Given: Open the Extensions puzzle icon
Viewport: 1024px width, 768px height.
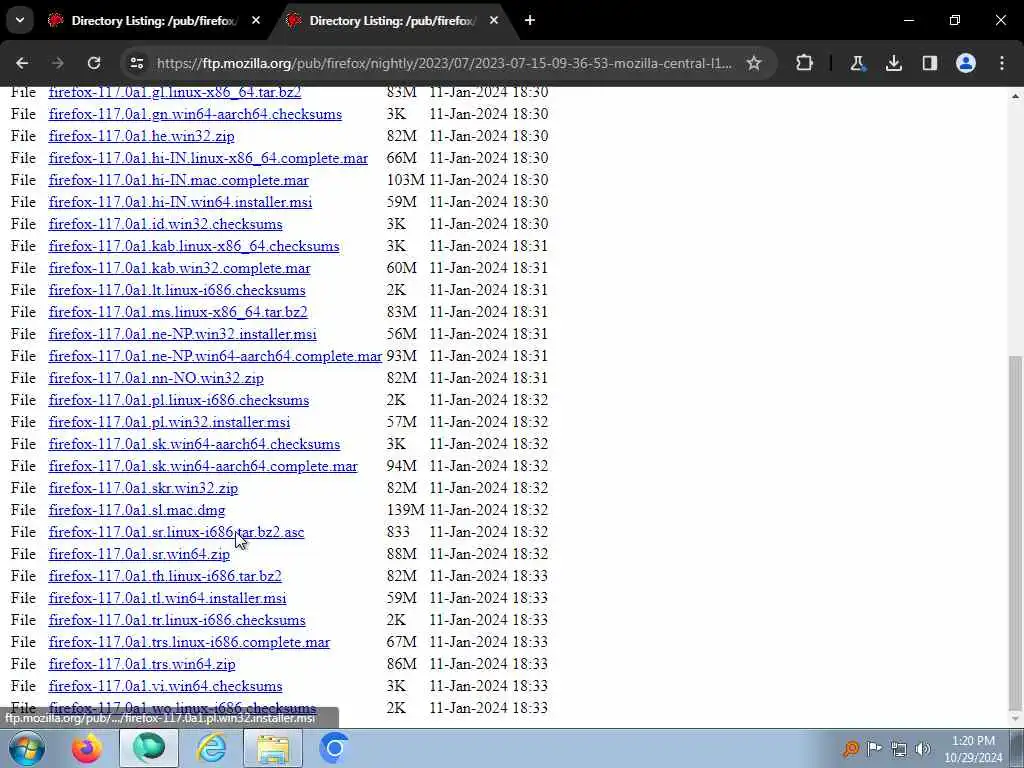Looking at the screenshot, I should (805, 63).
